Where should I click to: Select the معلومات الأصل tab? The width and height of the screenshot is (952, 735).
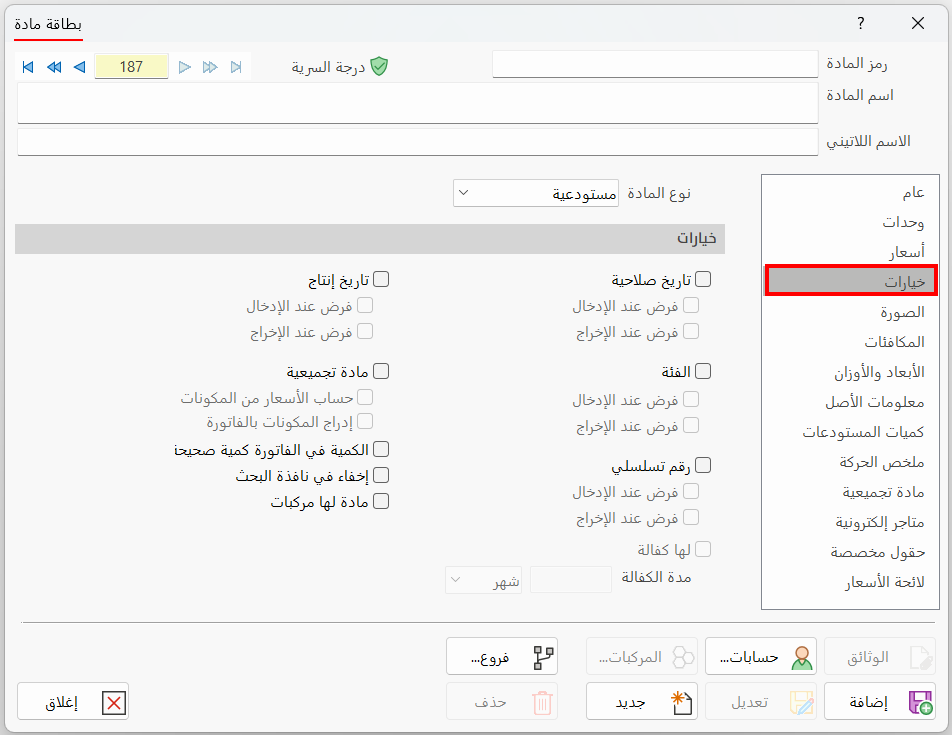tap(850, 402)
